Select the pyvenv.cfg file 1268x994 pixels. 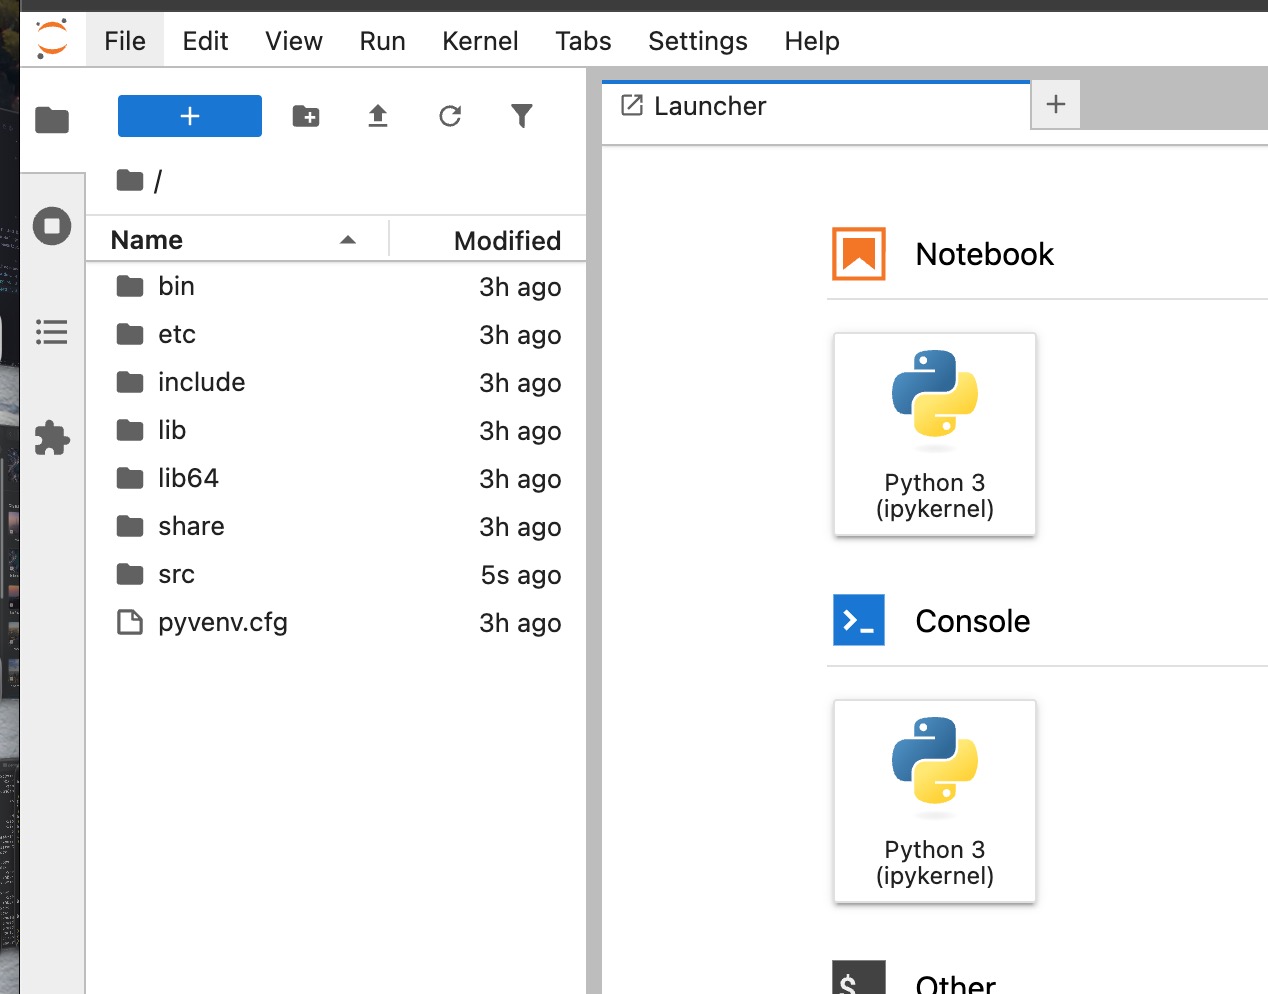pos(222,622)
